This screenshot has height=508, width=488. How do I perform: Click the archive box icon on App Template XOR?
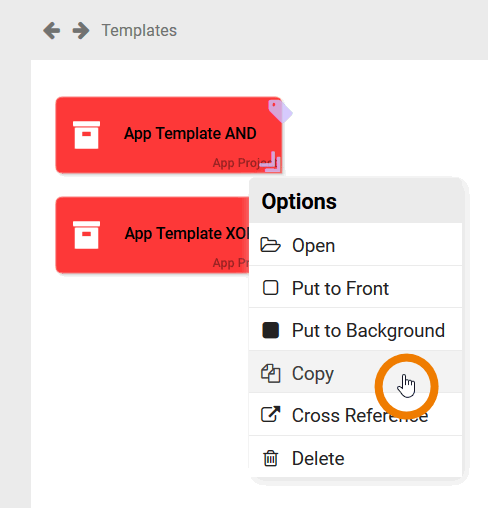tap(86, 235)
